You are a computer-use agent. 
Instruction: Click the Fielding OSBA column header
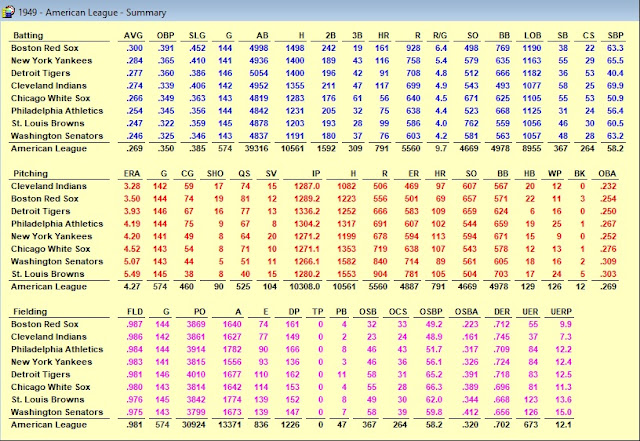pyautogui.click(x=466, y=312)
